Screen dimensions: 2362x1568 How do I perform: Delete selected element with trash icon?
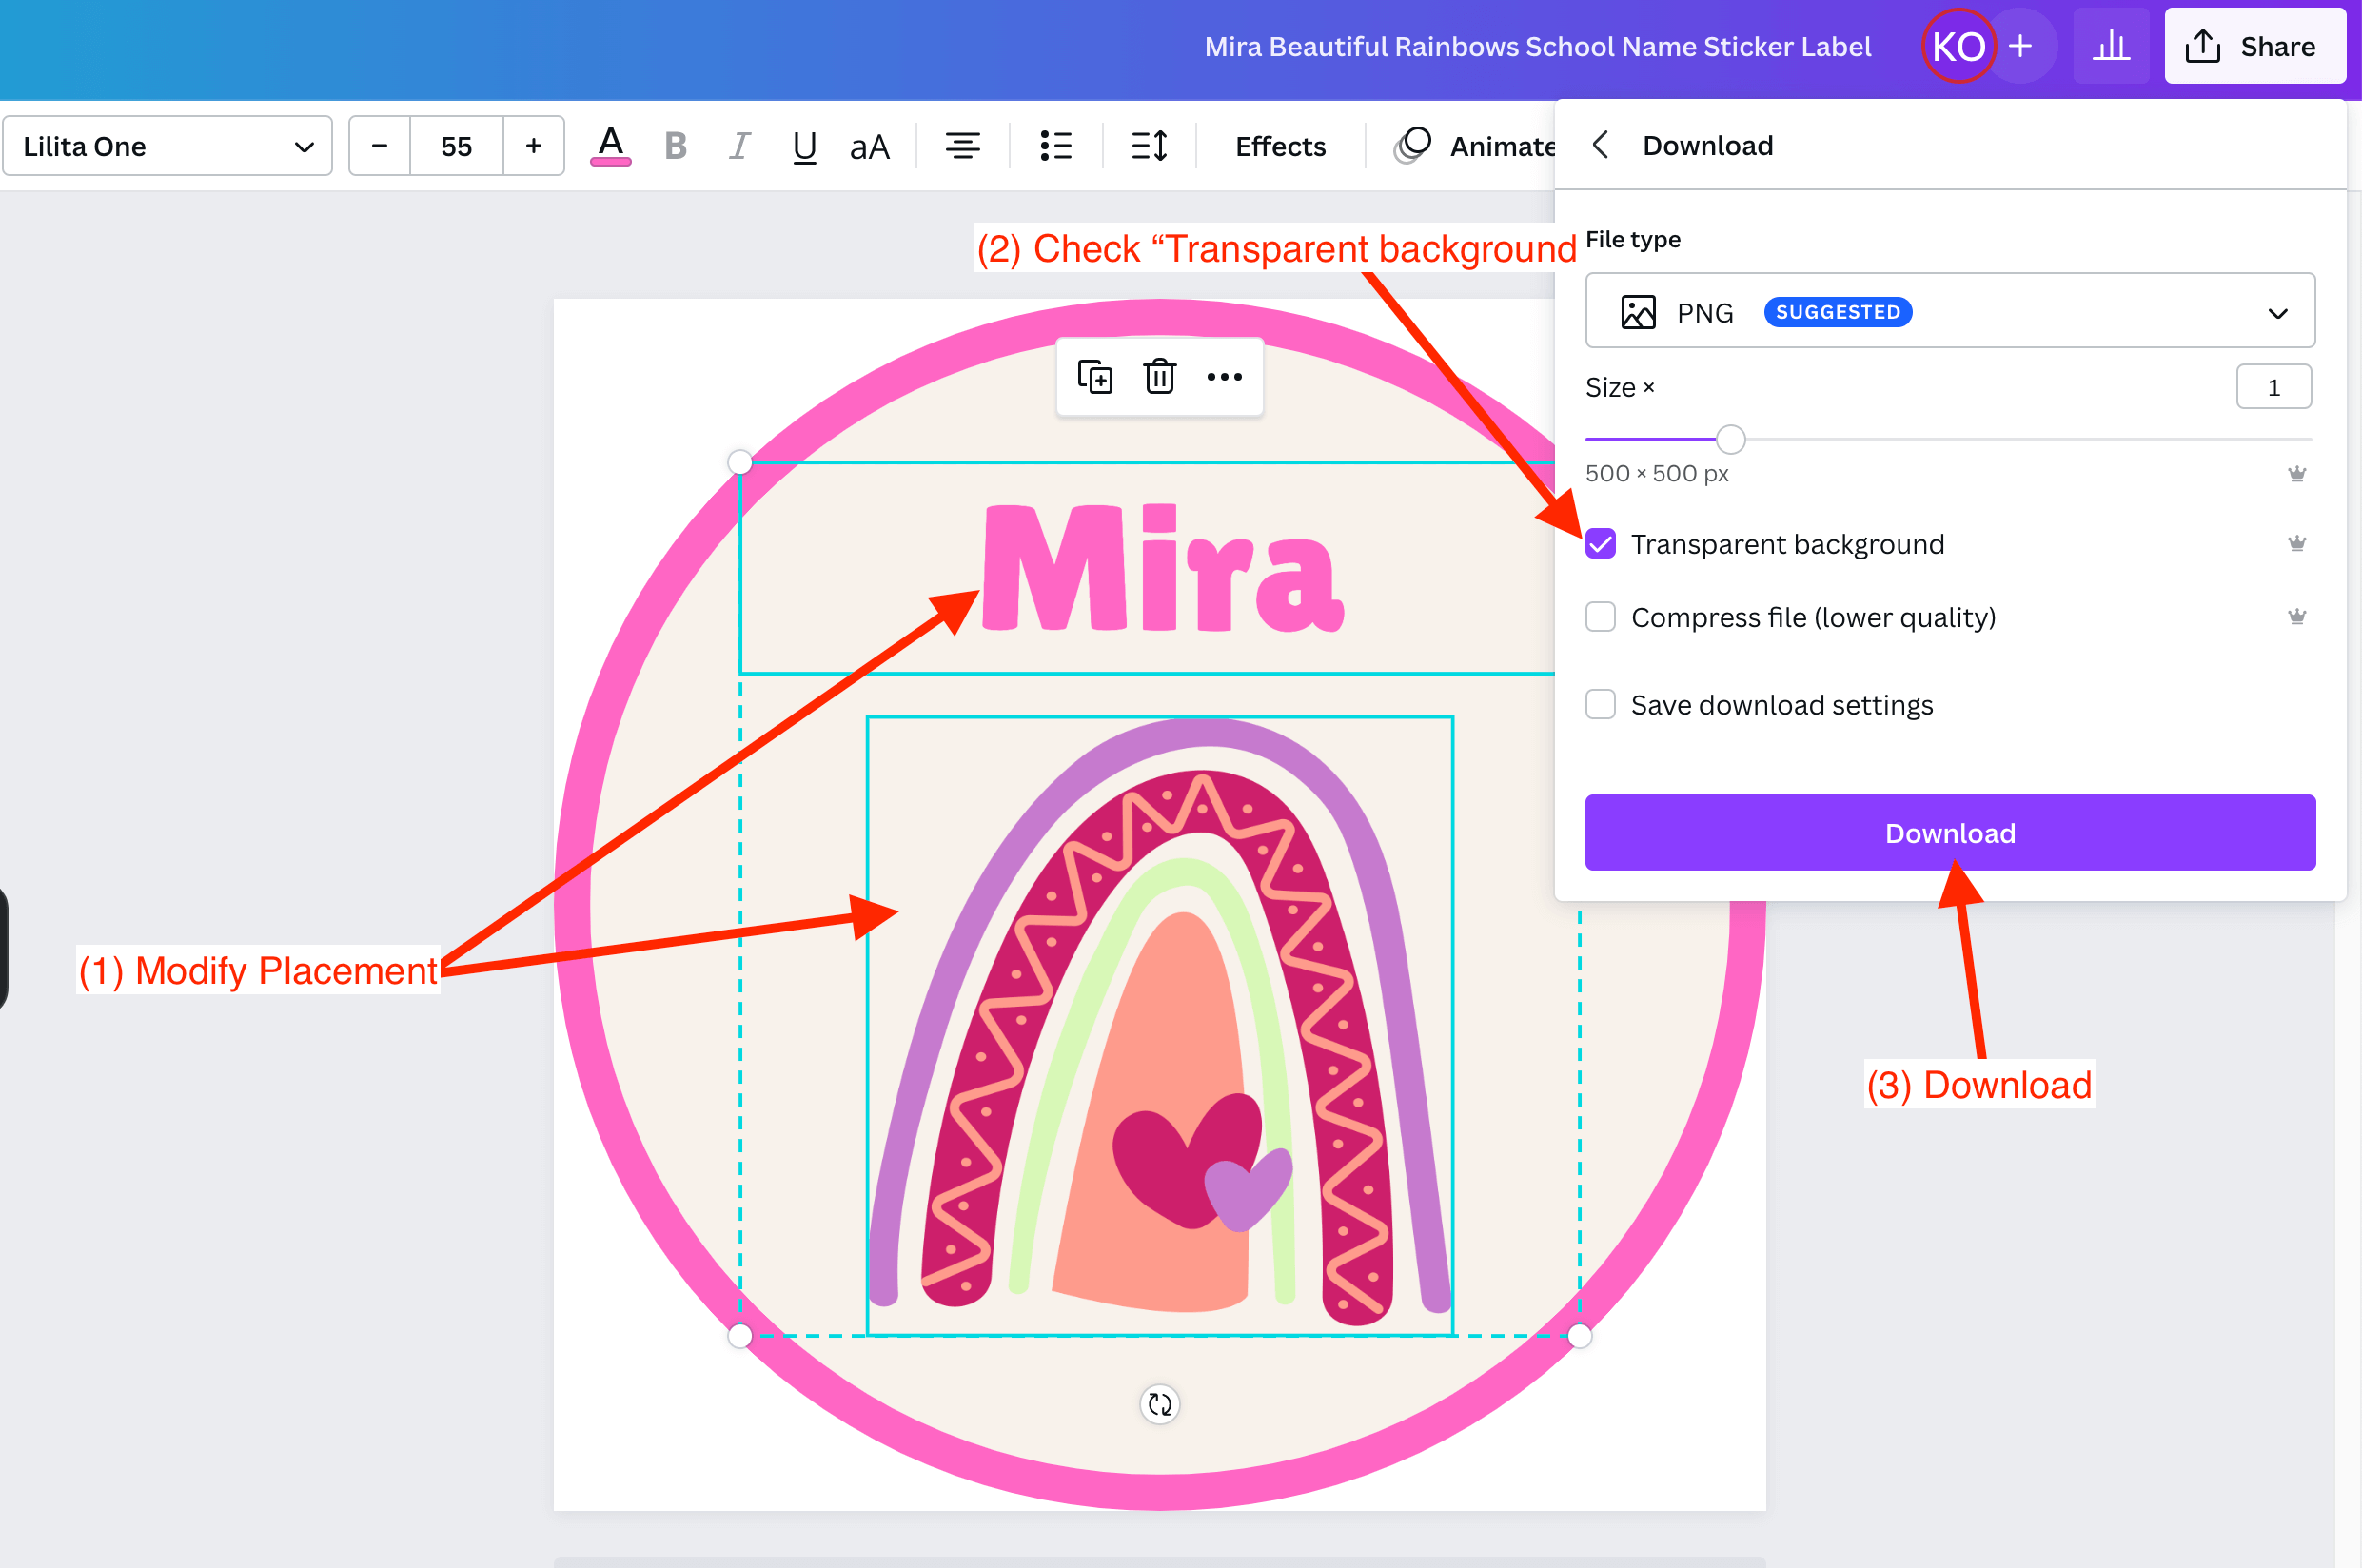click(1159, 377)
